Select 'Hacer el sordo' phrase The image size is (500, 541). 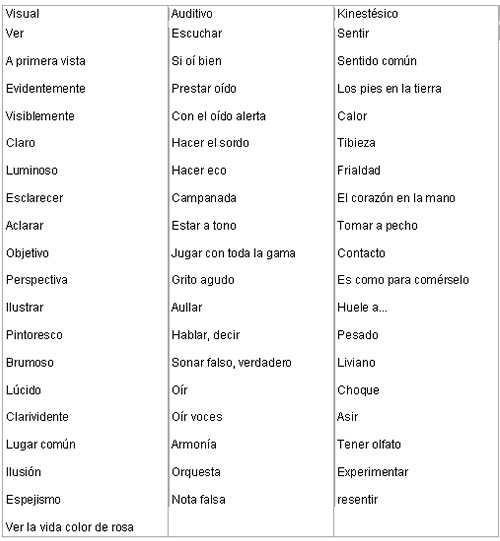pos(210,143)
